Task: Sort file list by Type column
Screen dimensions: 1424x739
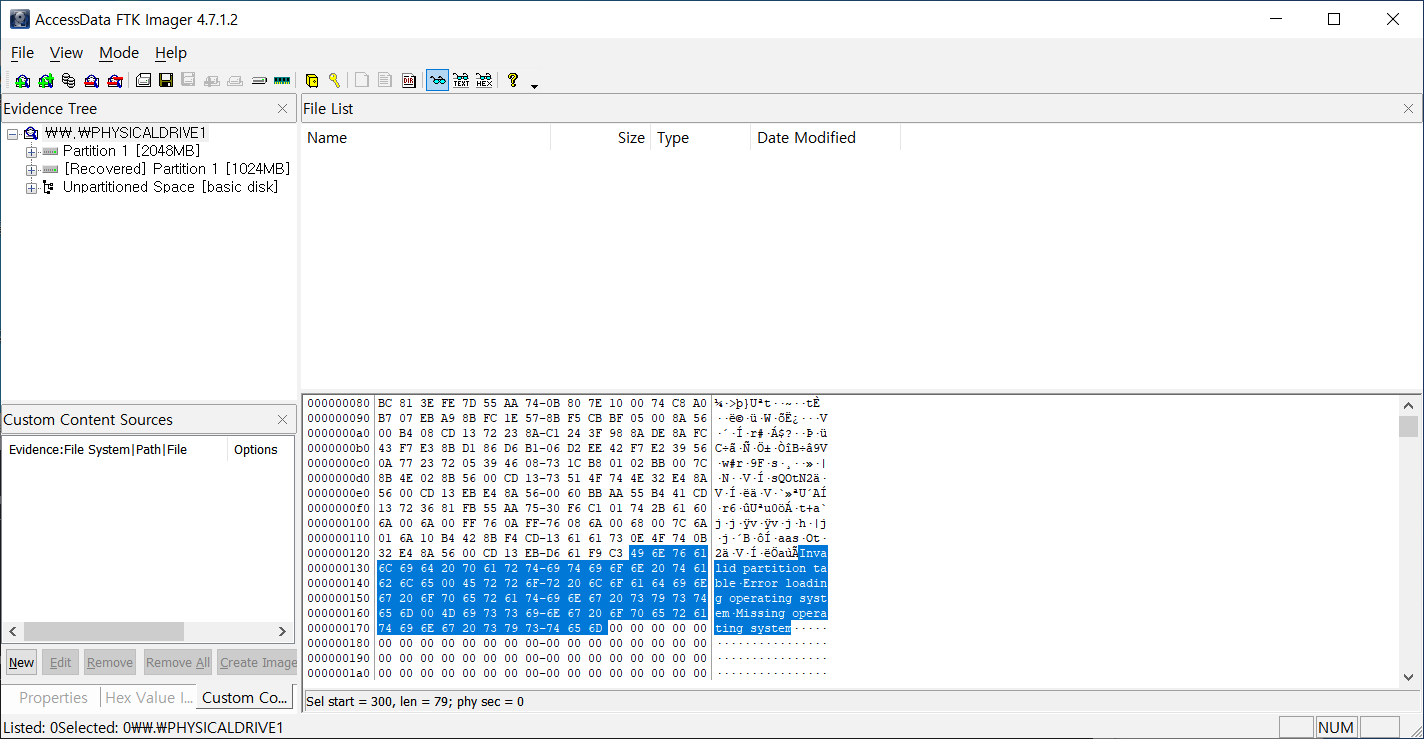Action: [x=700, y=138]
